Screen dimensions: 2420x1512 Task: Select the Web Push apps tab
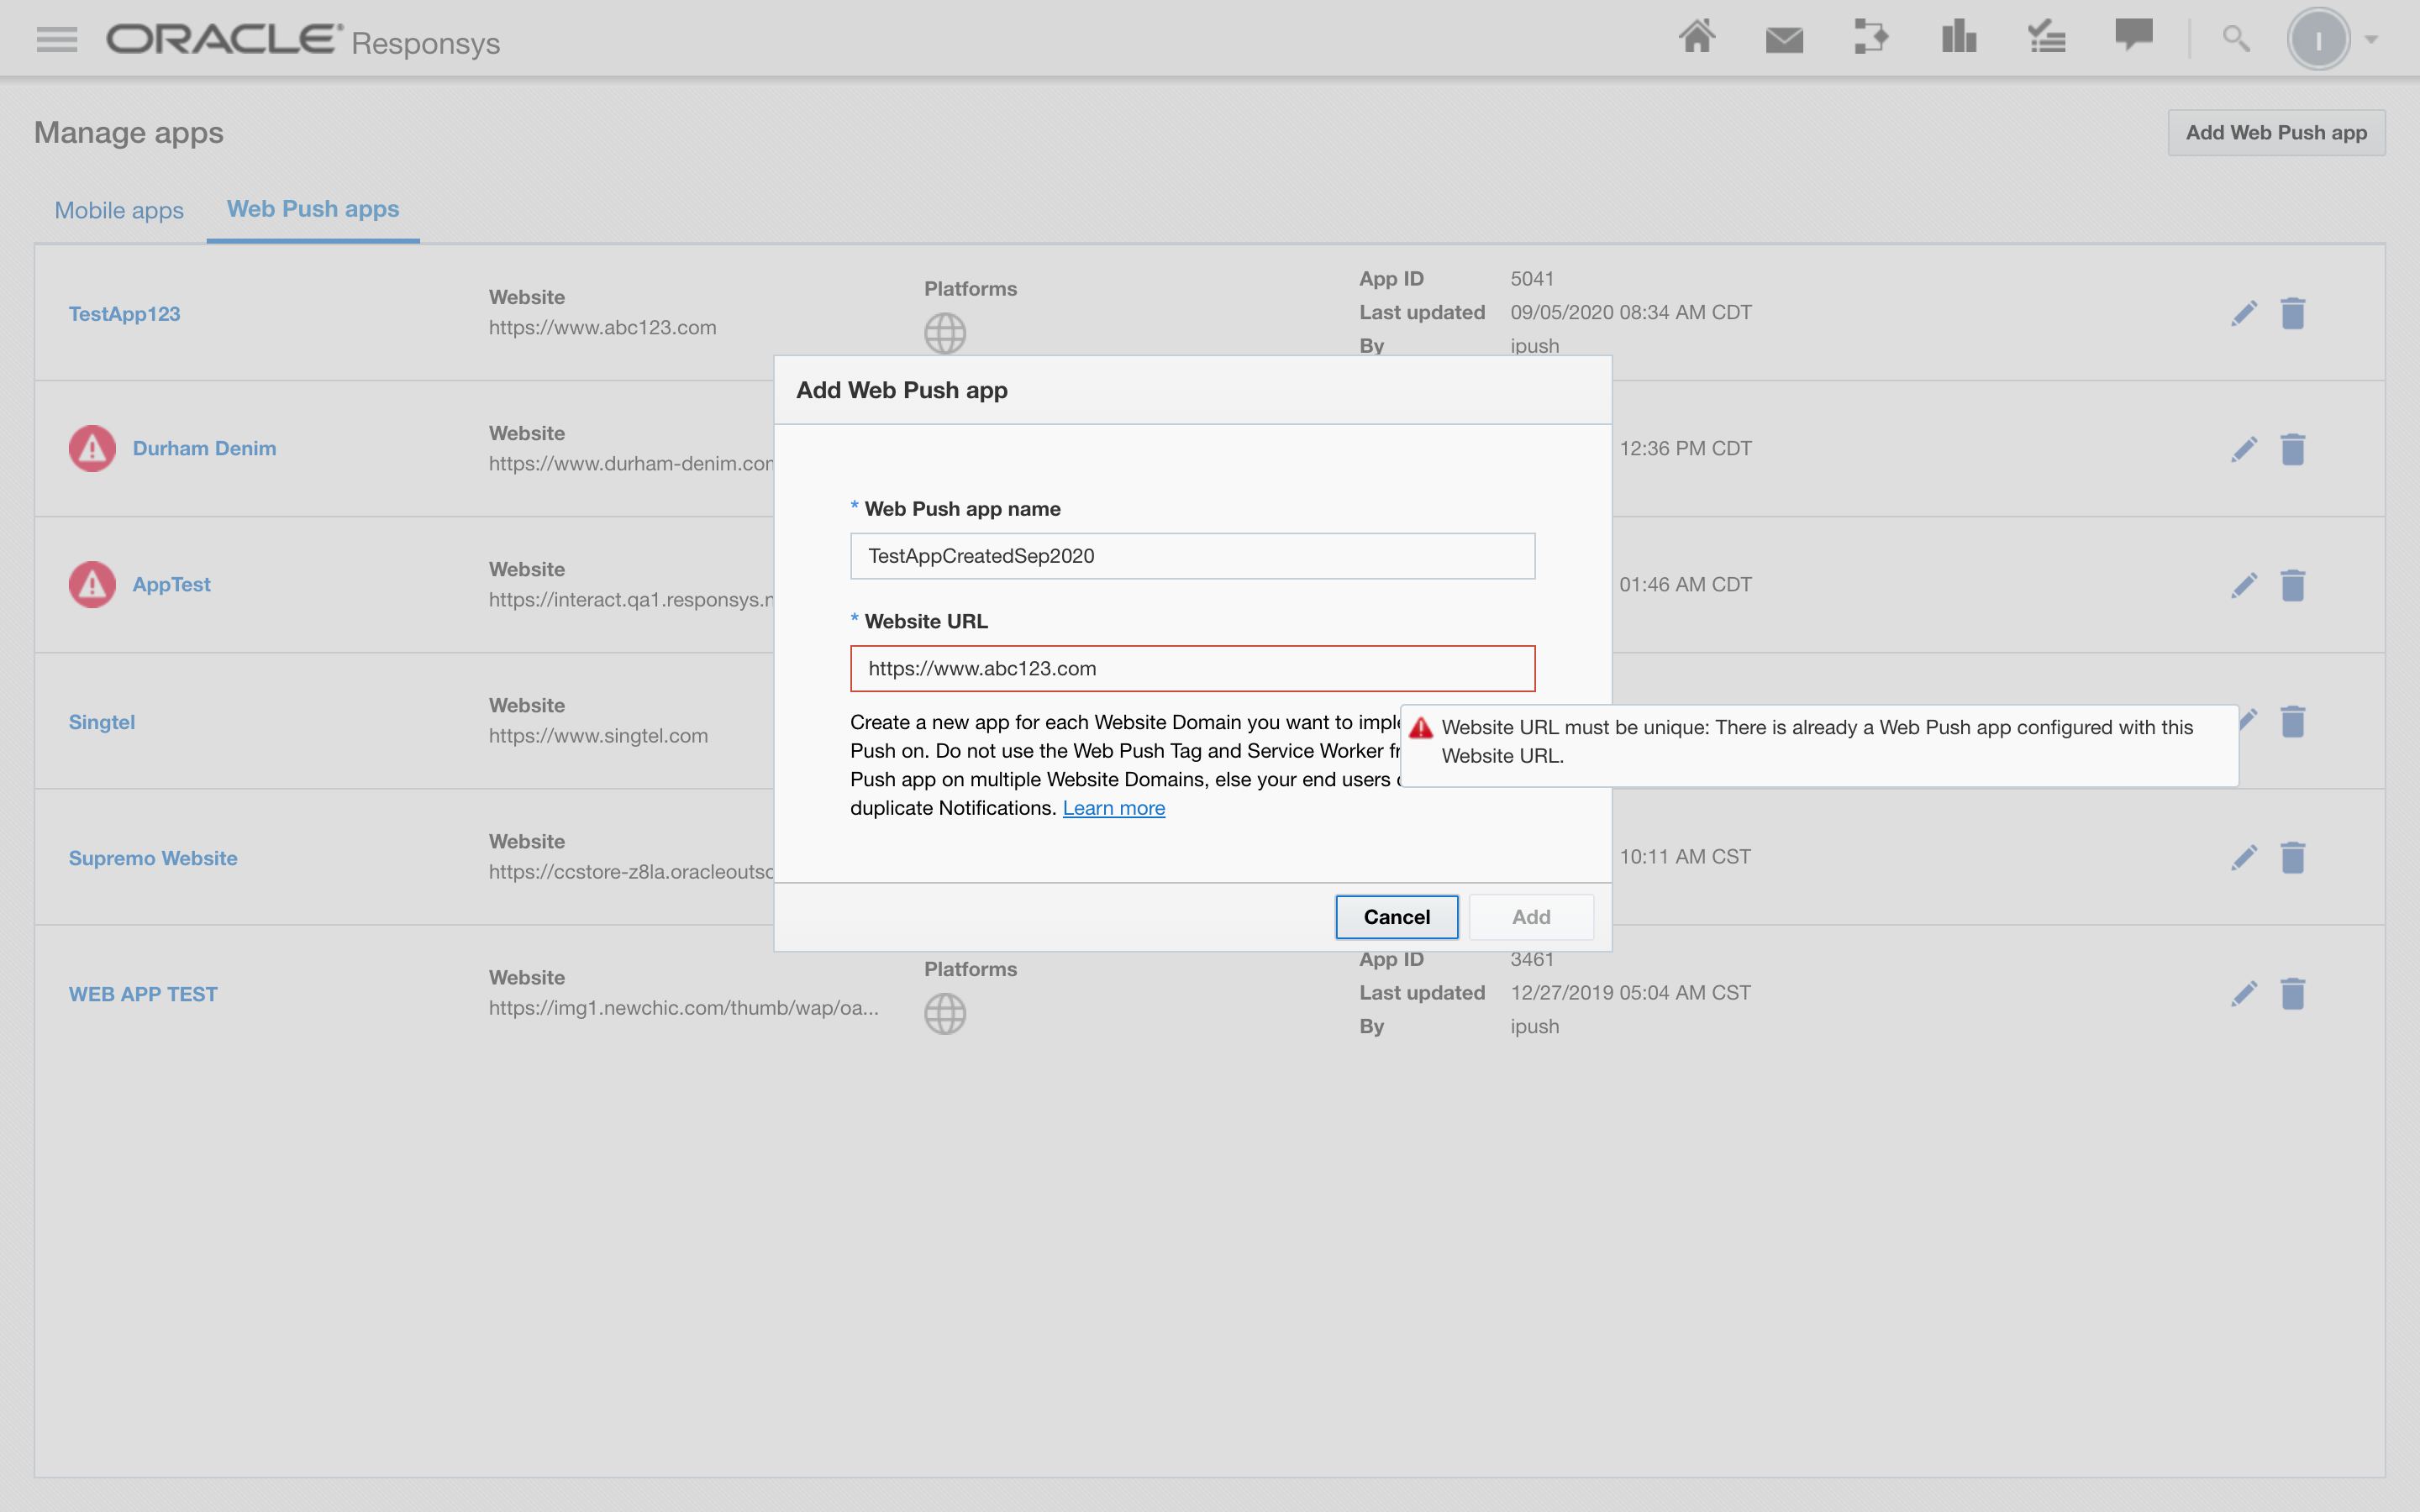coord(312,209)
